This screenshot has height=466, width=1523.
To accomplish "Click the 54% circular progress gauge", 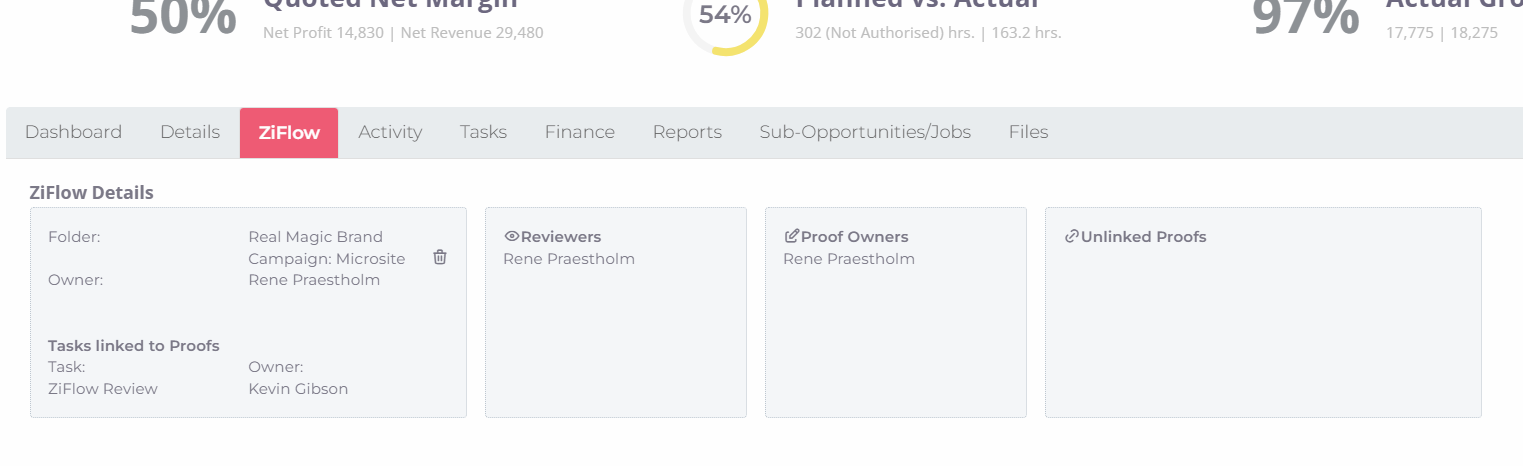I will (x=725, y=17).
